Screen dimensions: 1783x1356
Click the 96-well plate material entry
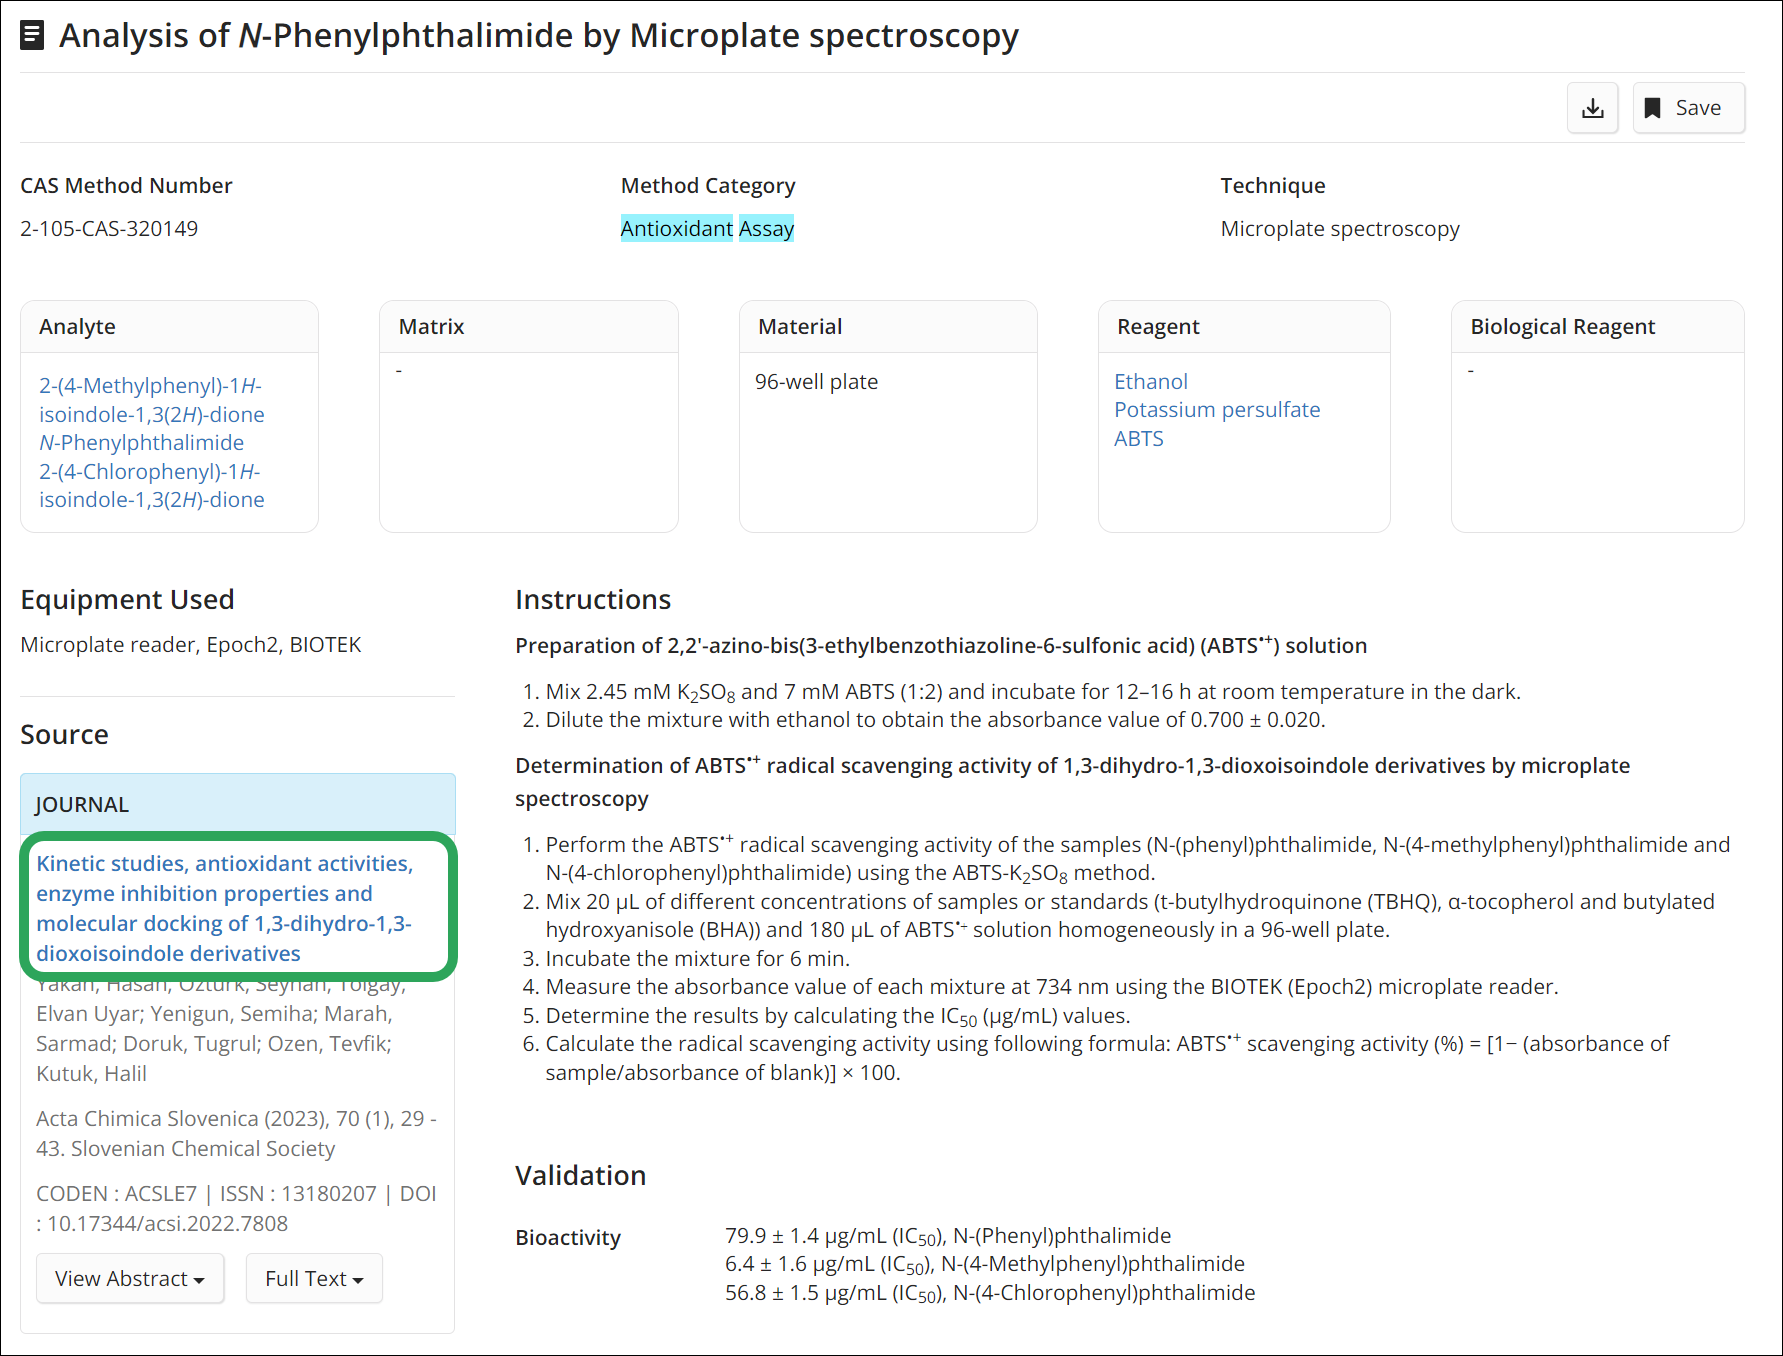816,382
